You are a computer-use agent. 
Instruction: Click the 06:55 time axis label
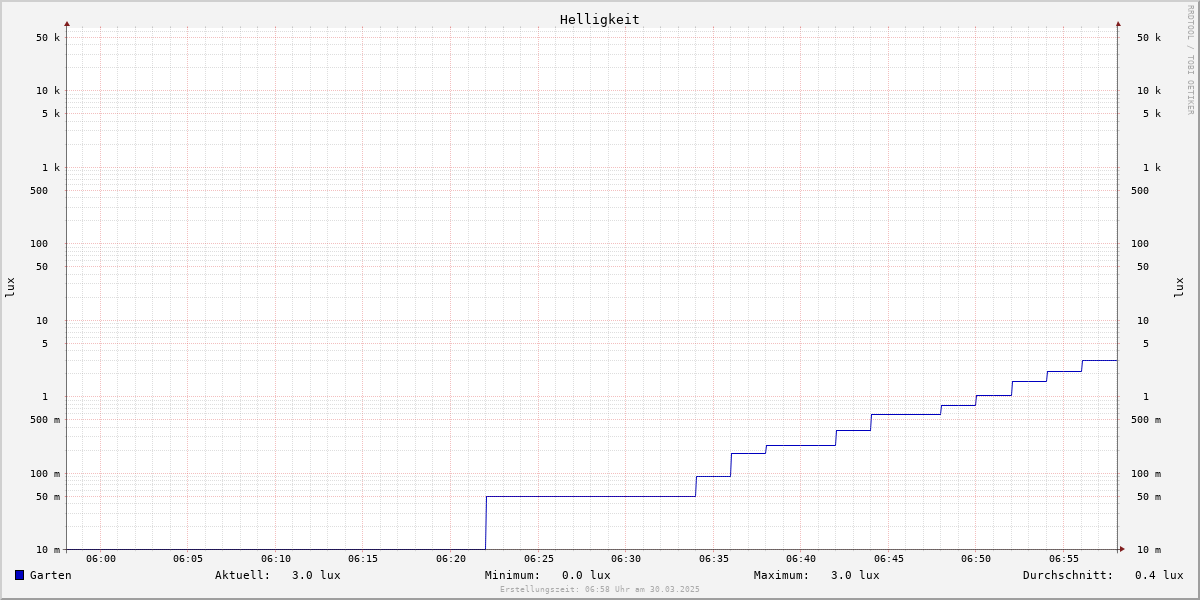[1064, 559]
